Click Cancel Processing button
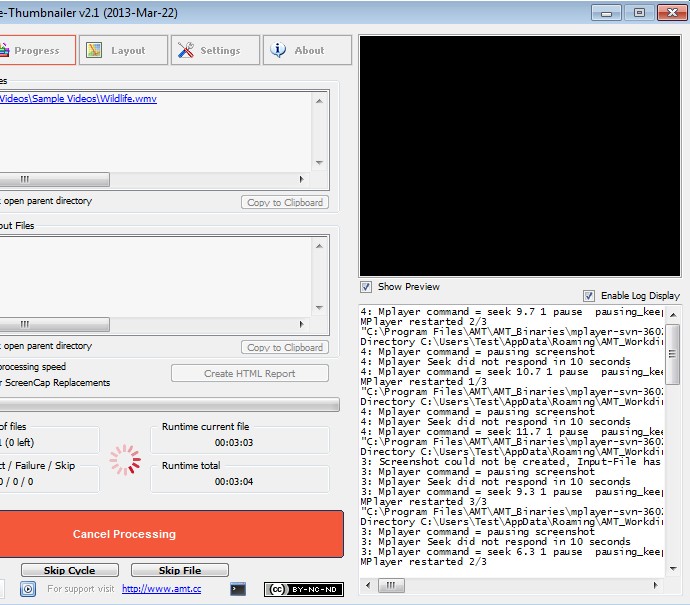The width and height of the screenshot is (690, 605). [x=171, y=534]
